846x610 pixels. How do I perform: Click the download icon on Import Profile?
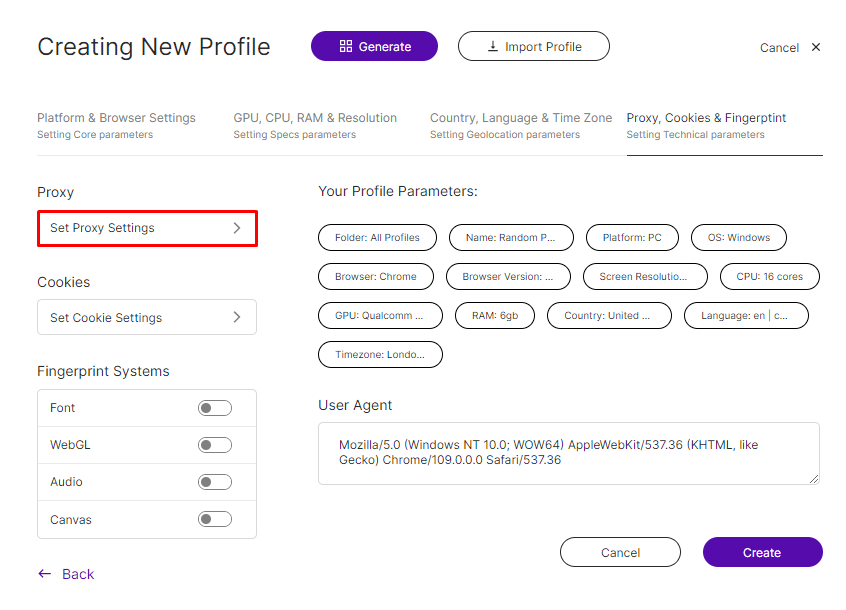click(x=493, y=46)
